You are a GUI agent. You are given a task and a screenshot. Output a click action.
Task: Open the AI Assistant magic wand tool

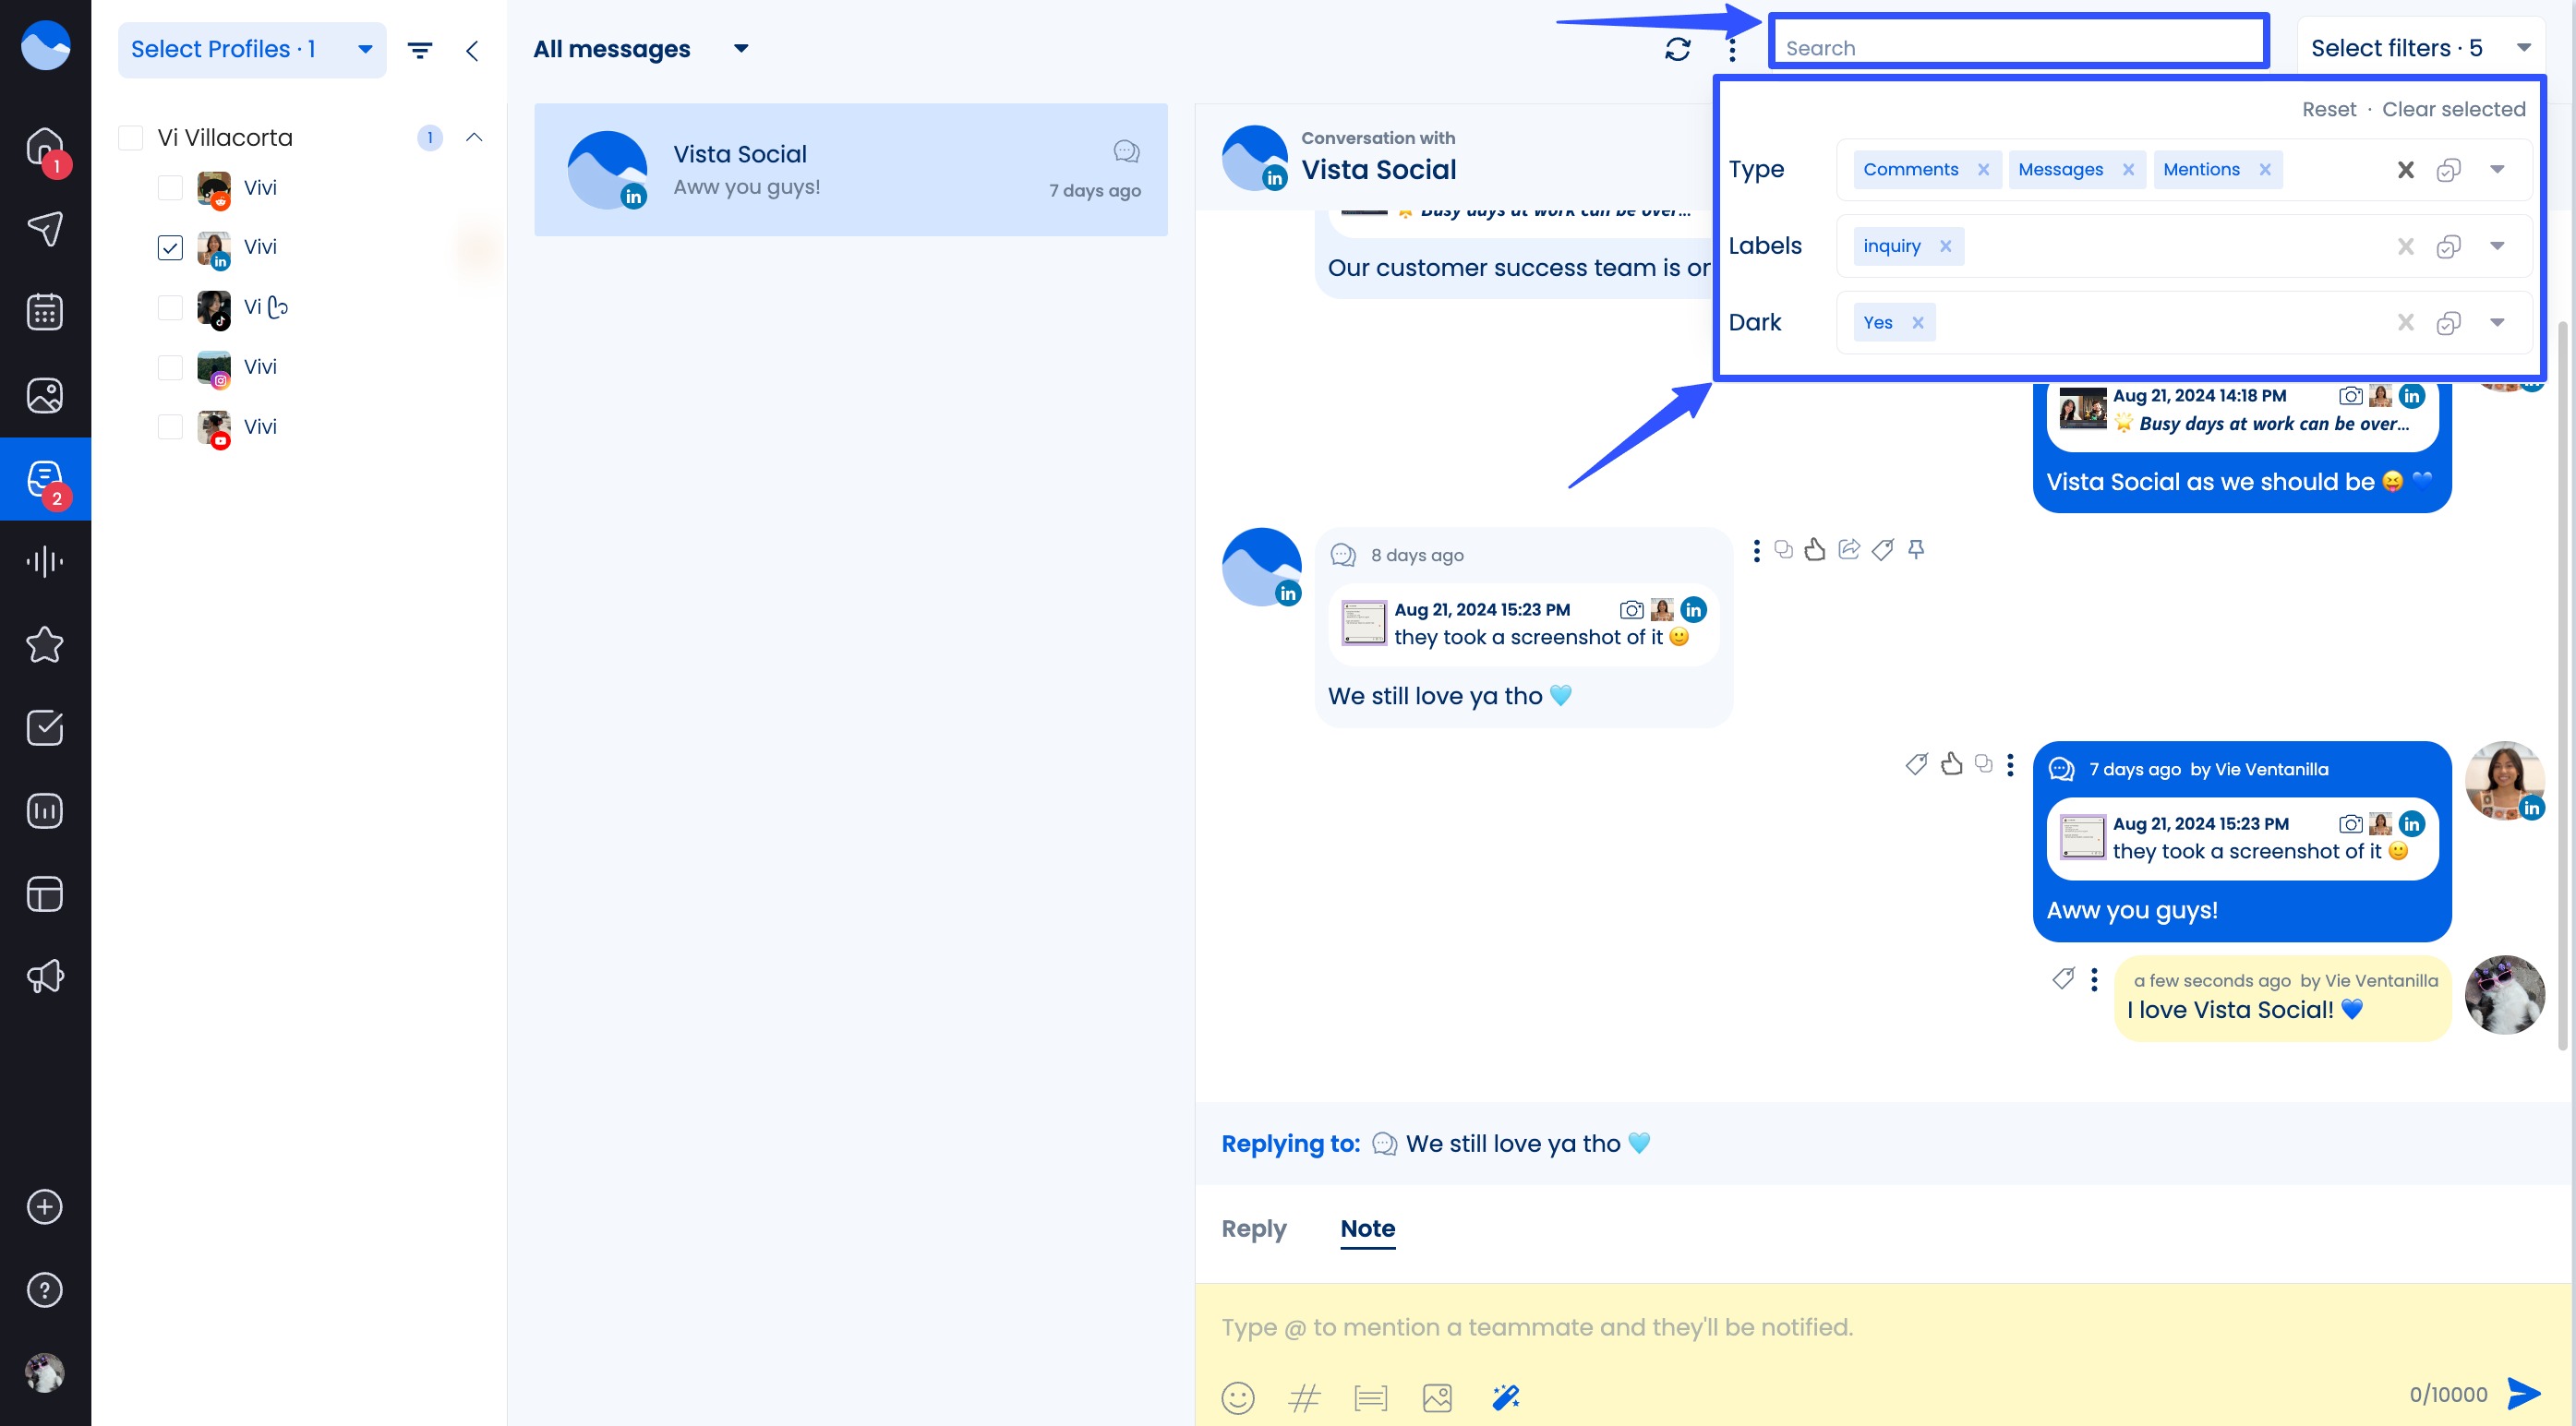coord(1505,1397)
